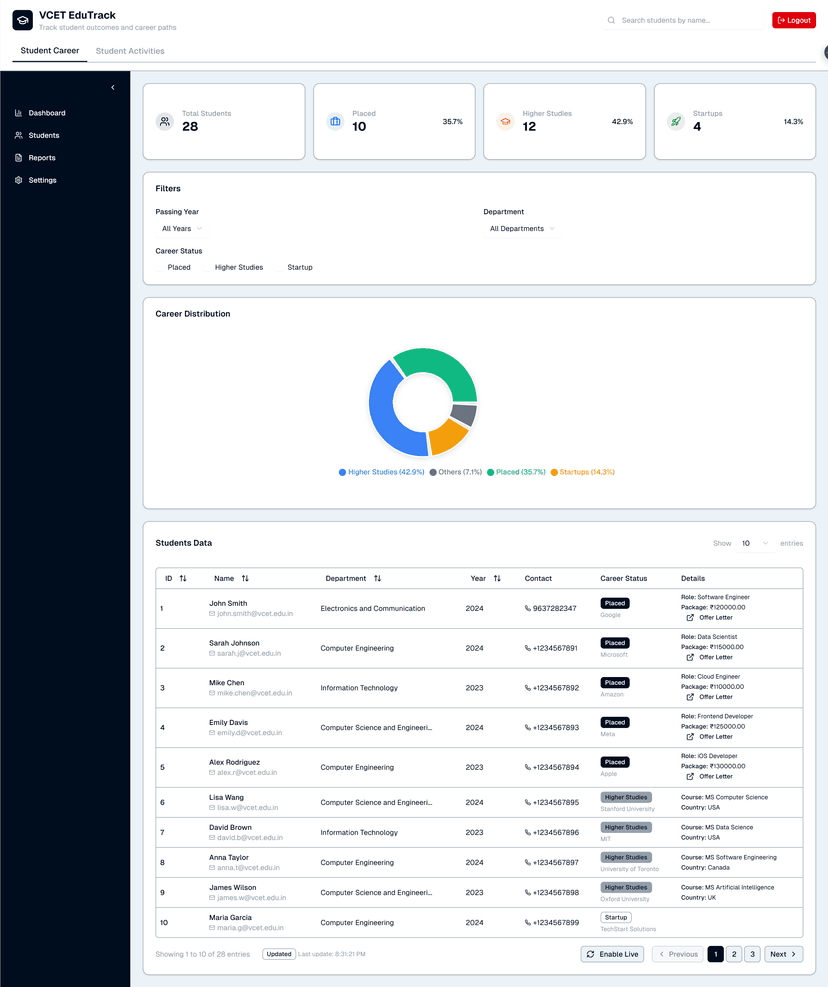Sort table by ID column arrows
Viewport: 828px width, 987px height.
point(183,579)
